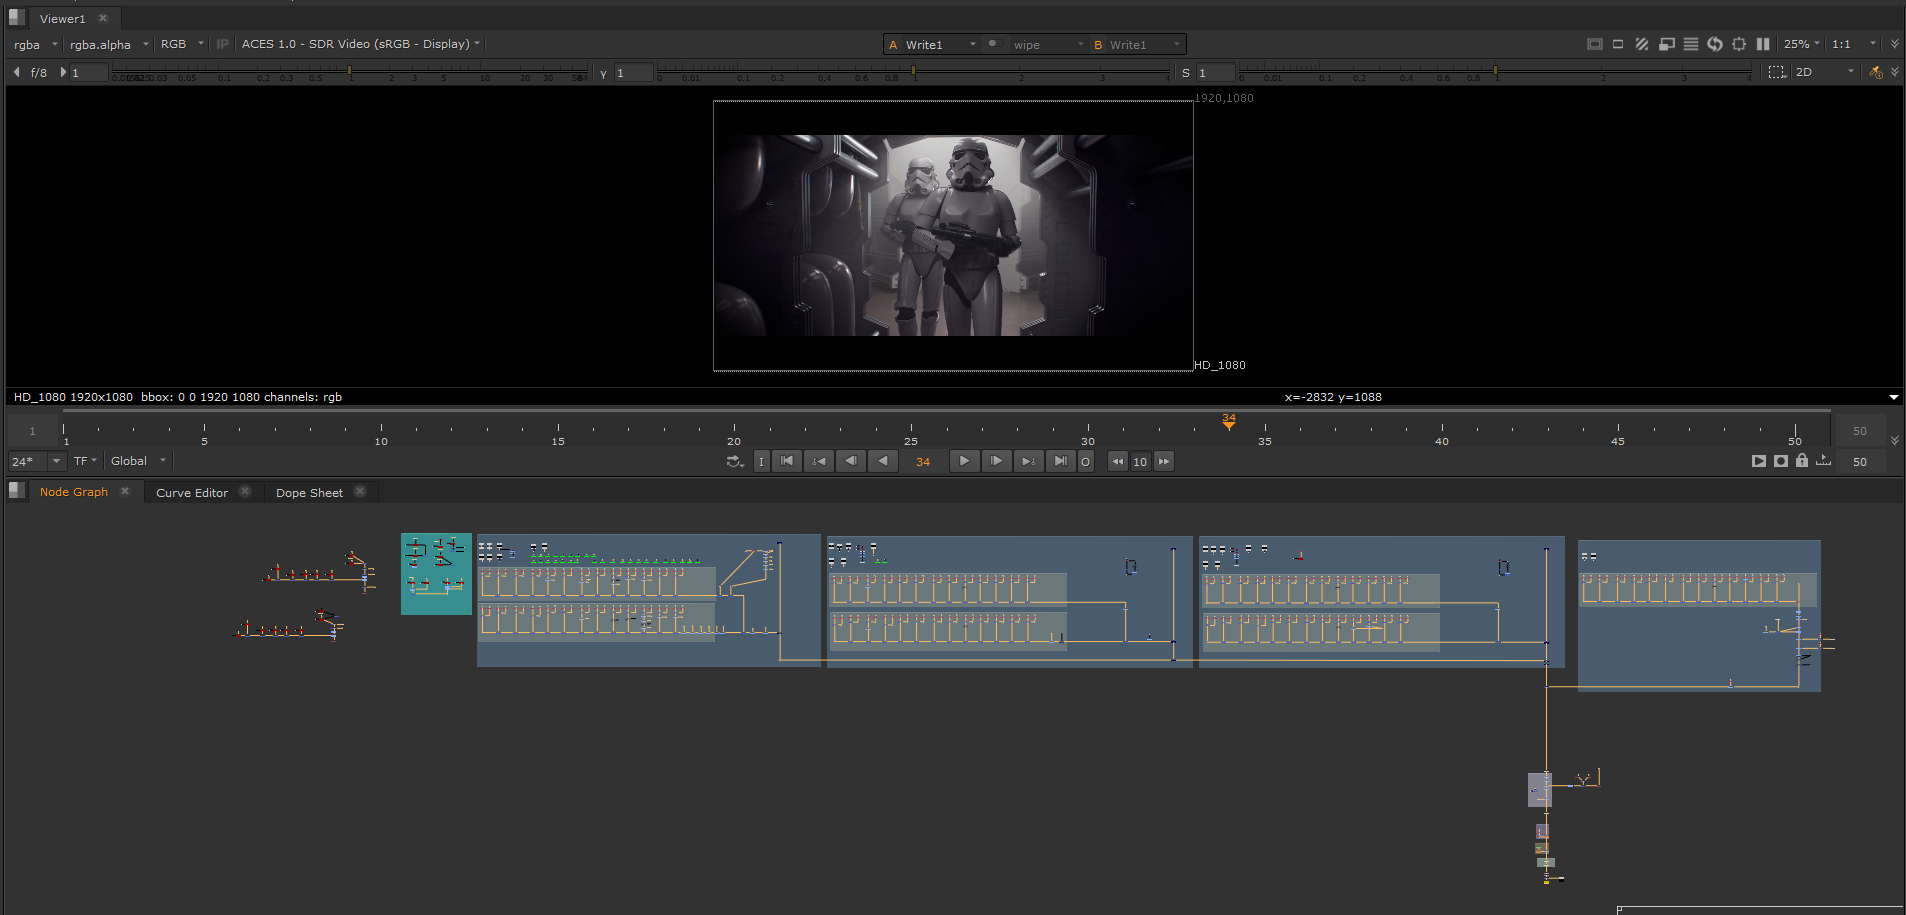Decrease gain with the left f-stop arrow
This screenshot has height=915, width=1906.
(x=17, y=72)
